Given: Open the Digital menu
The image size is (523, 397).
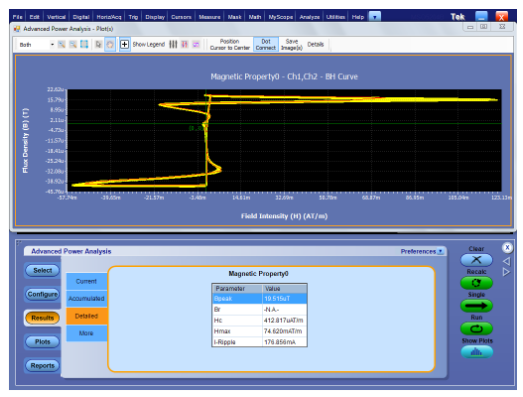Looking at the screenshot, I should coord(81,17).
